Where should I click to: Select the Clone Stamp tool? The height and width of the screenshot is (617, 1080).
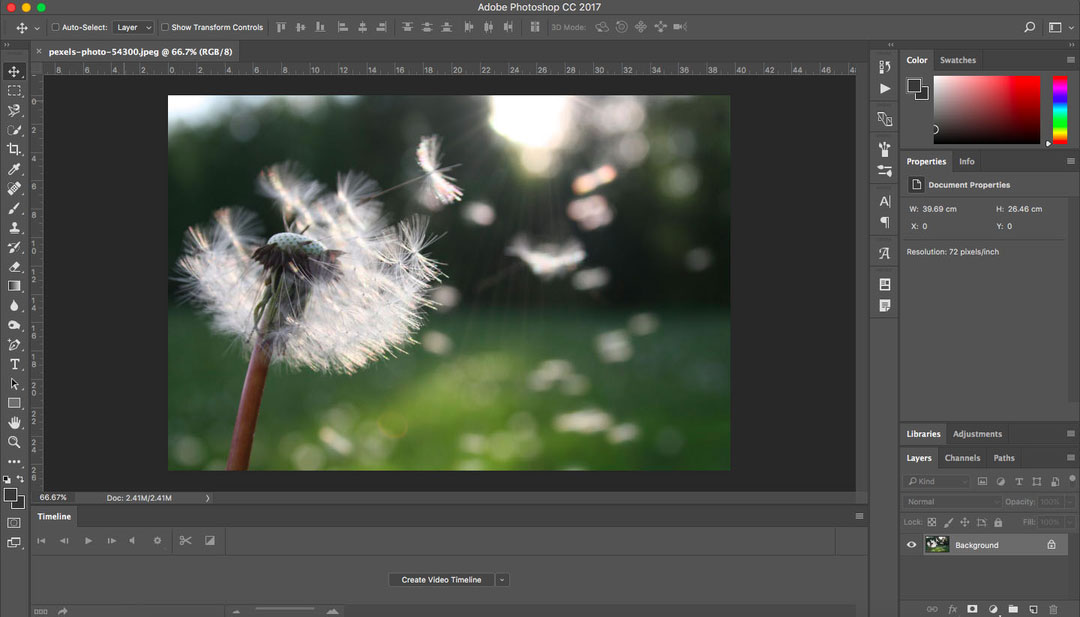click(15, 227)
